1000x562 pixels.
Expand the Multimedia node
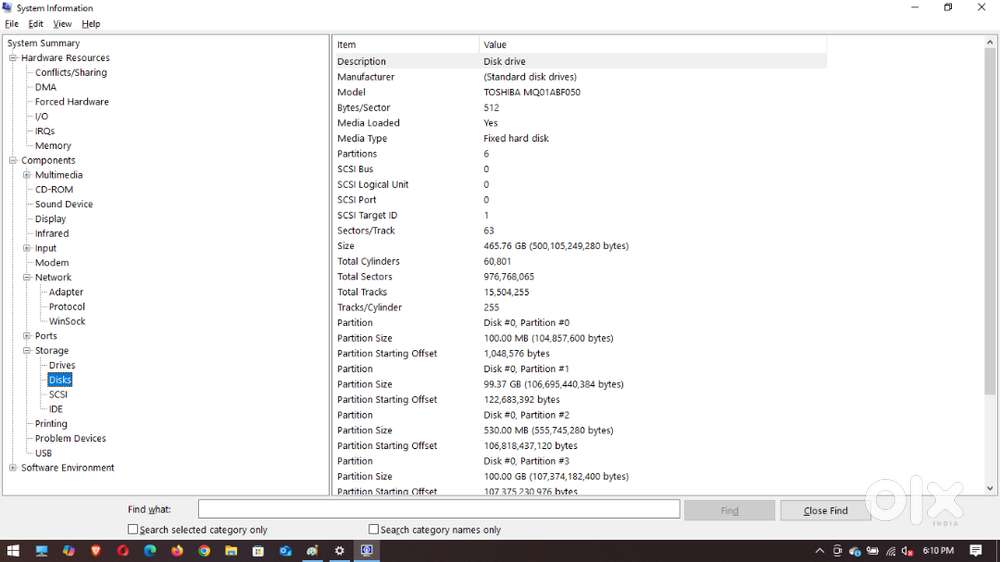point(27,175)
